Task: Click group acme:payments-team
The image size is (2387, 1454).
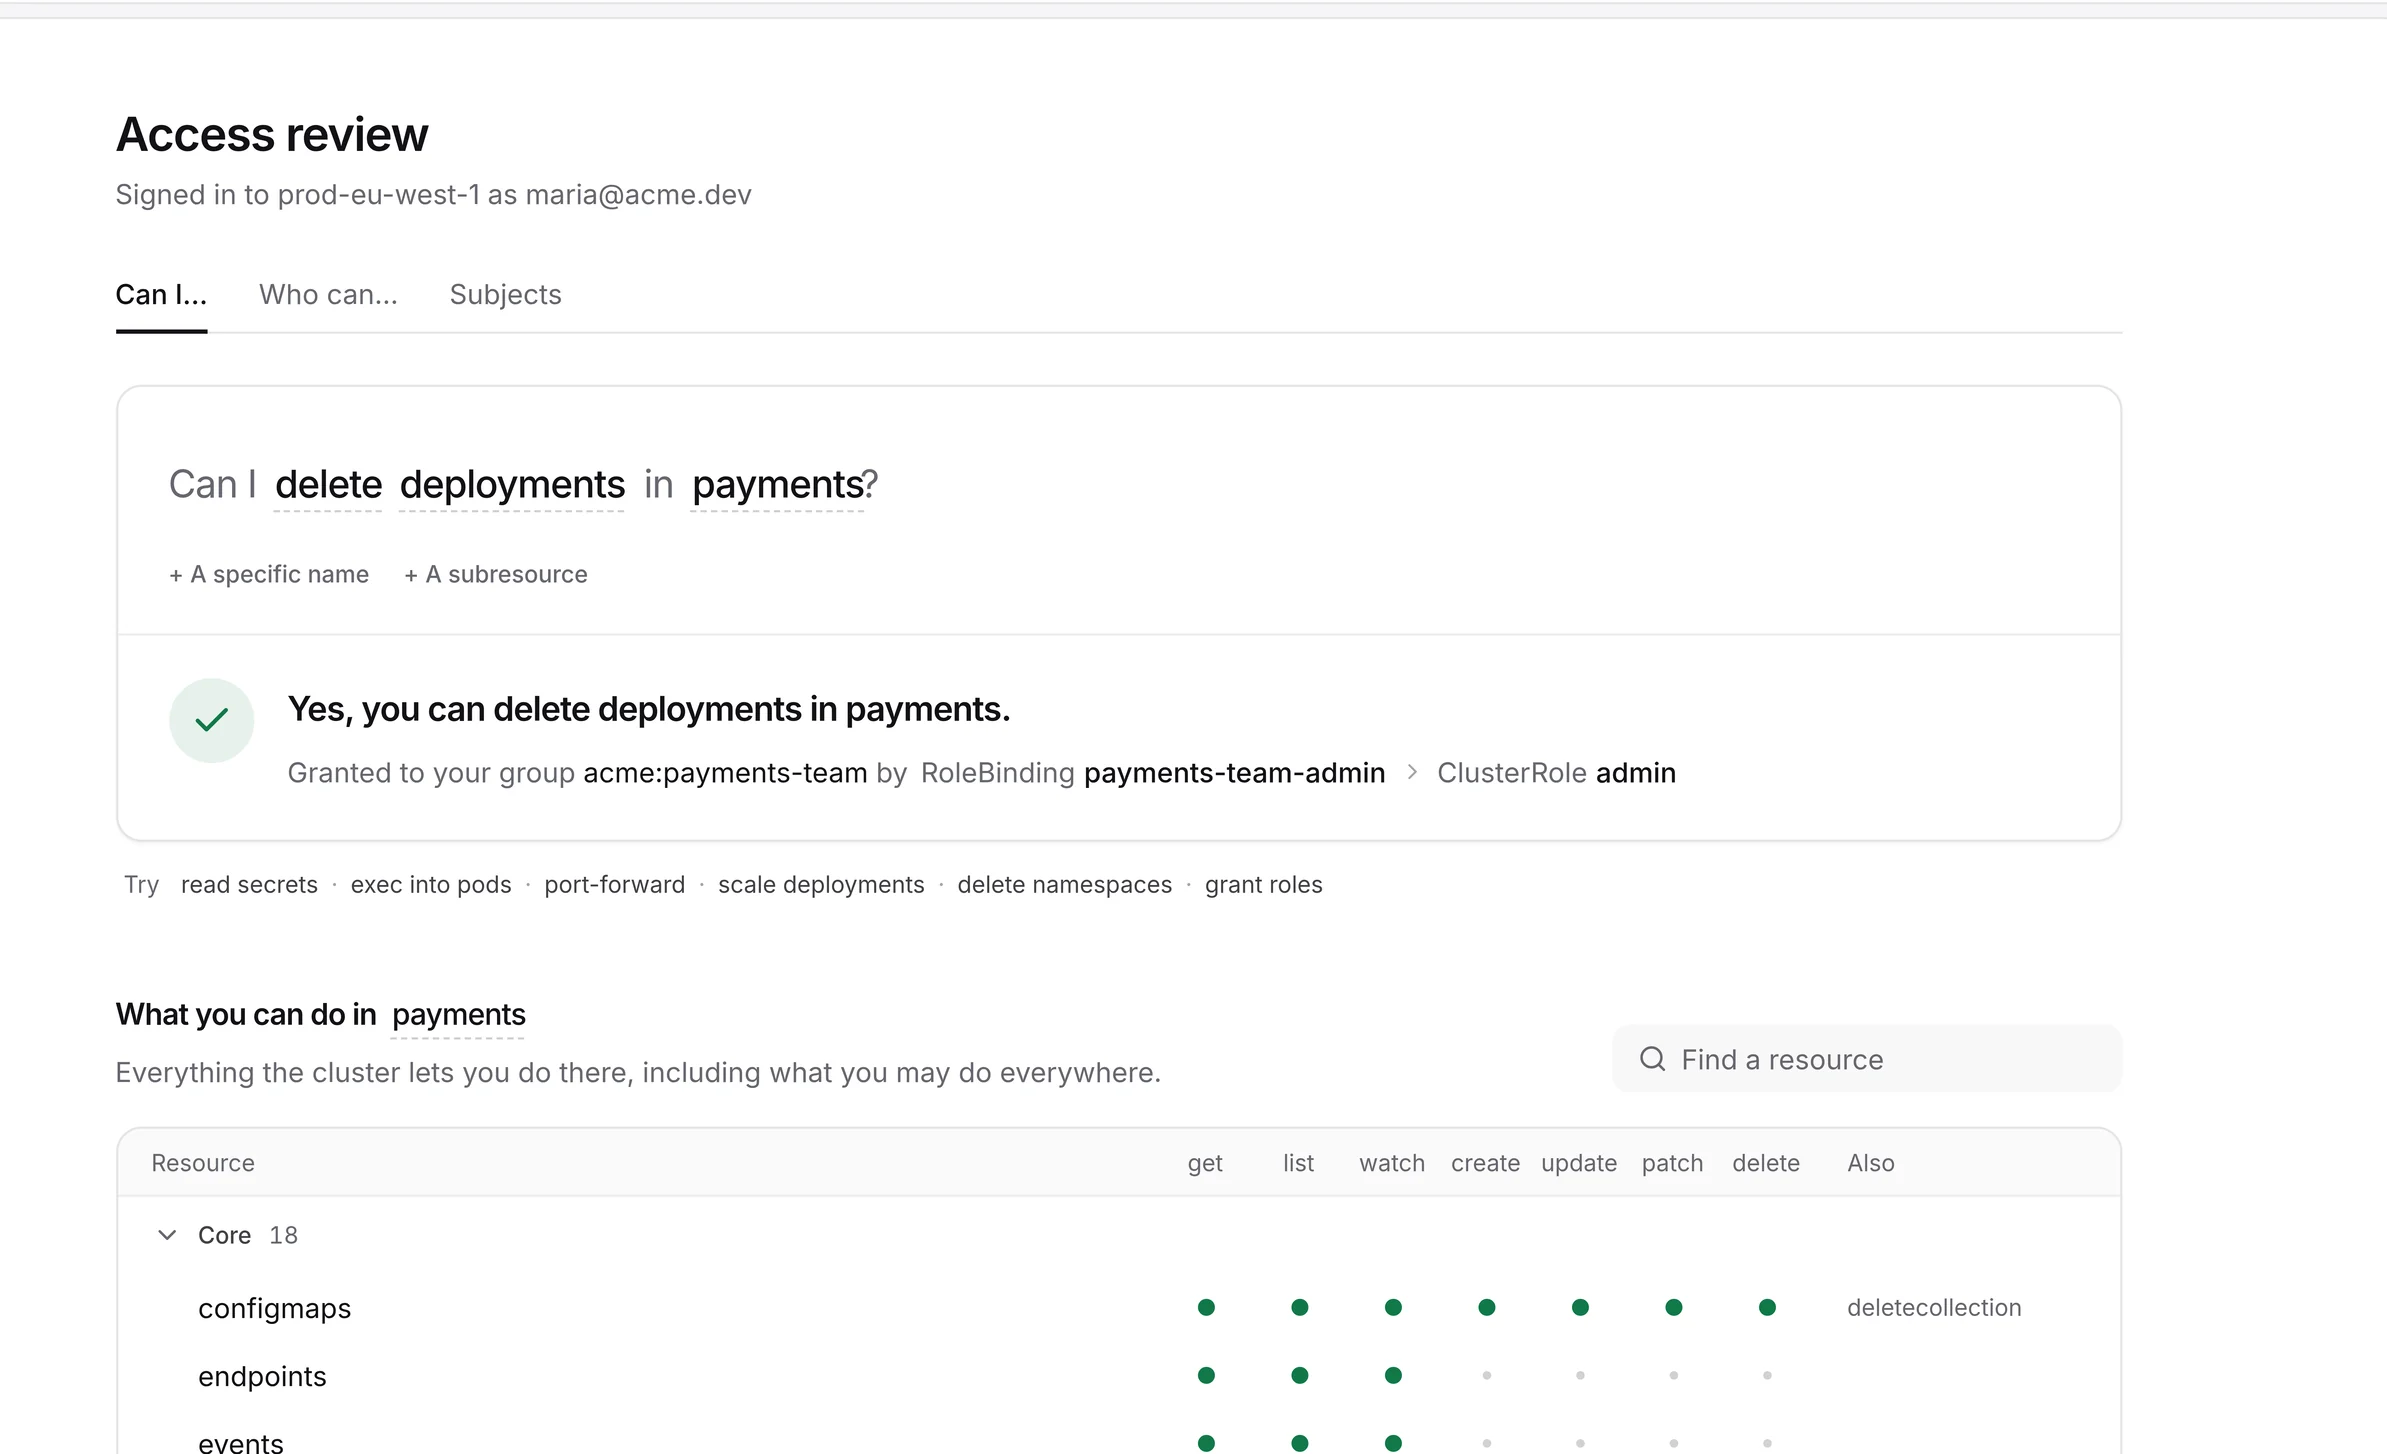Action: [725, 772]
